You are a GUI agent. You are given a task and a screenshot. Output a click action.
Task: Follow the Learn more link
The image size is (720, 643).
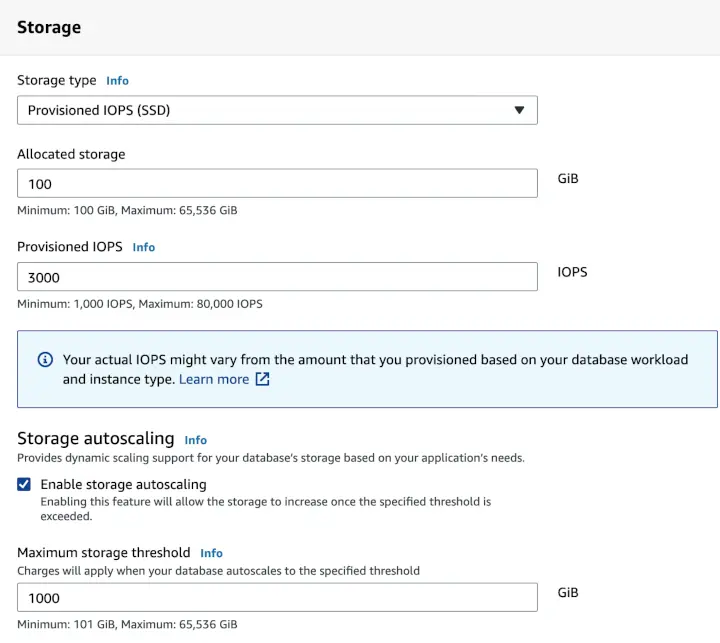pos(213,379)
